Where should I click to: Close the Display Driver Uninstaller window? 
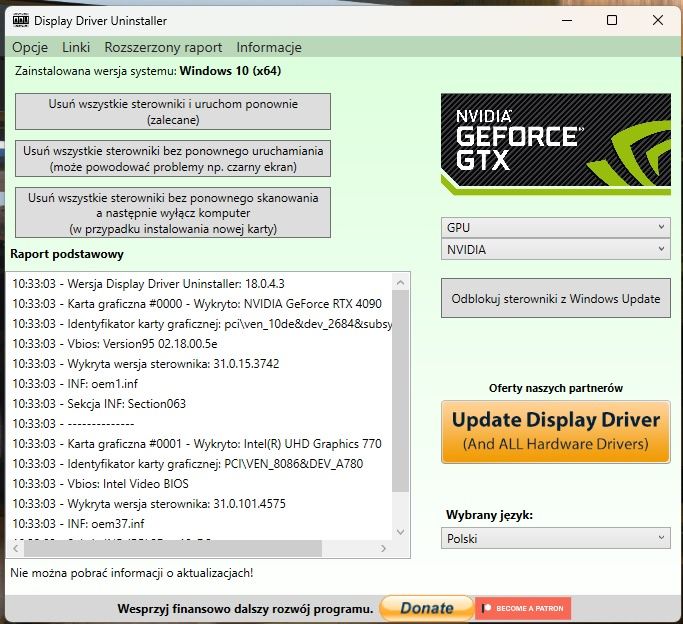658,20
